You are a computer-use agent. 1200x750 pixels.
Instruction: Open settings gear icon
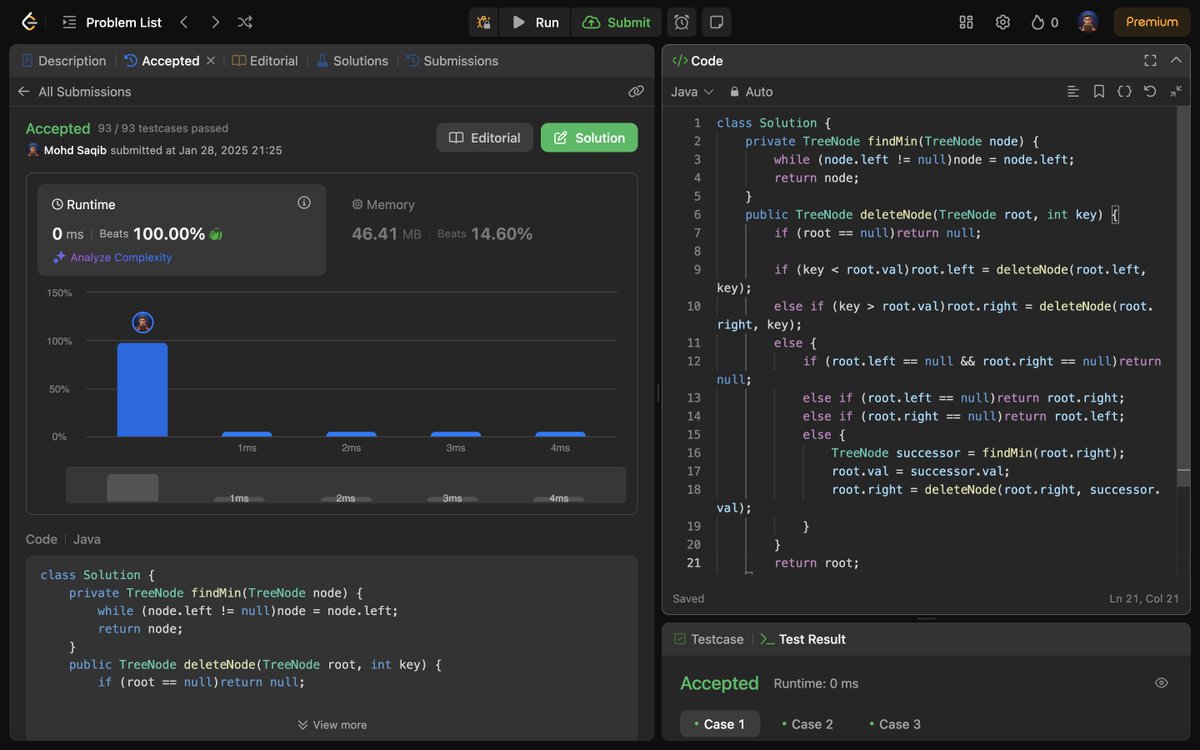(x=1003, y=22)
